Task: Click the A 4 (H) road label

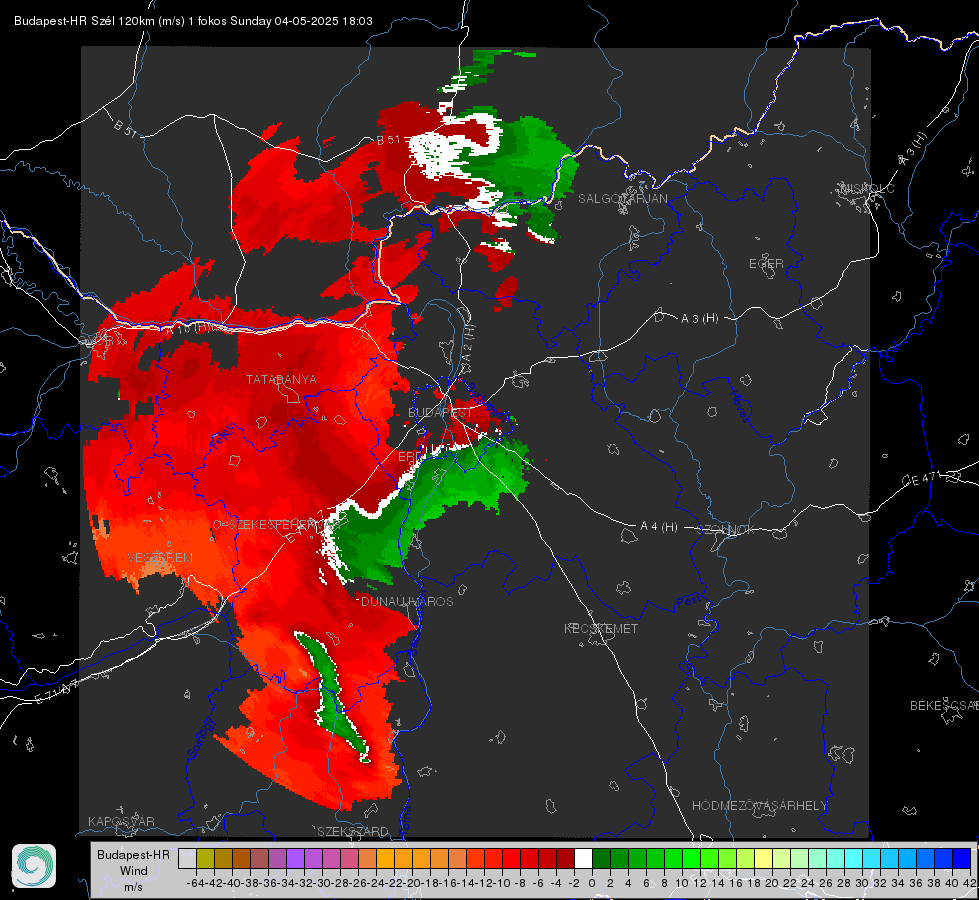Action: [659, 527]
